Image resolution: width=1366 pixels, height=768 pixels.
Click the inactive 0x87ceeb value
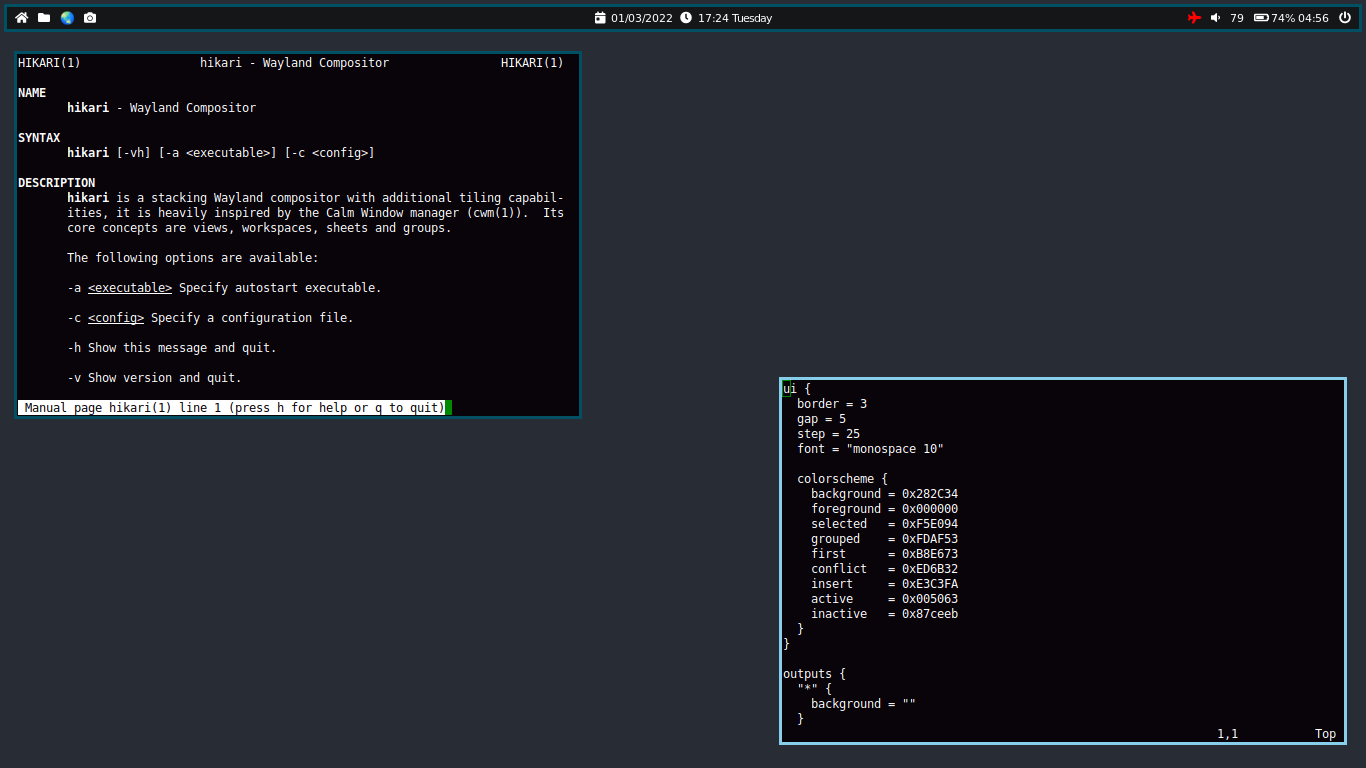click(930, 614)
